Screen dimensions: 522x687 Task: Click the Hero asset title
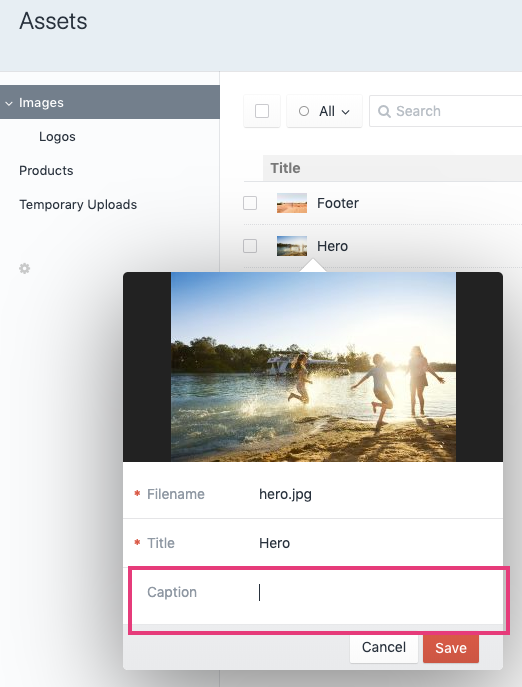(x=333, y=246)
